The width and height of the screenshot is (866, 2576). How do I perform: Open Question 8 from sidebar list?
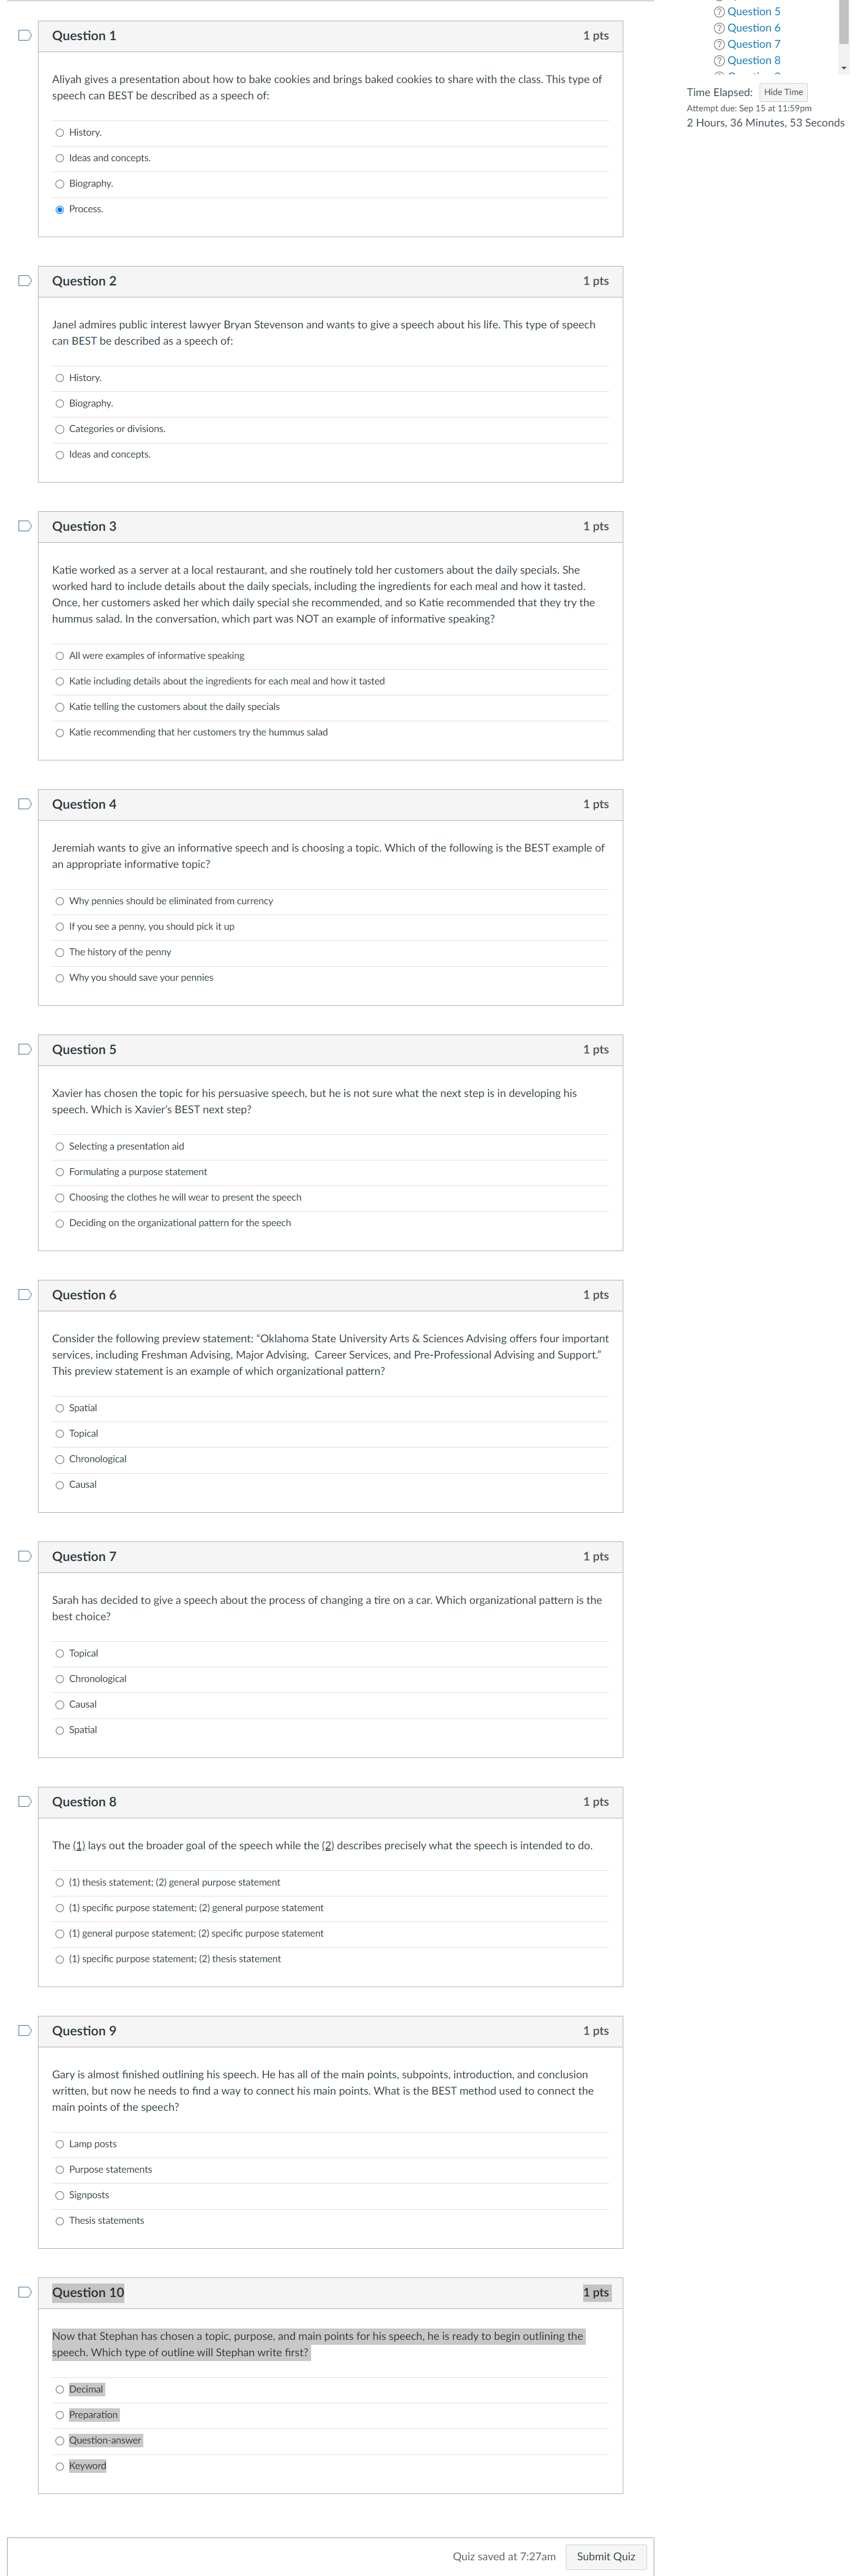753,60
